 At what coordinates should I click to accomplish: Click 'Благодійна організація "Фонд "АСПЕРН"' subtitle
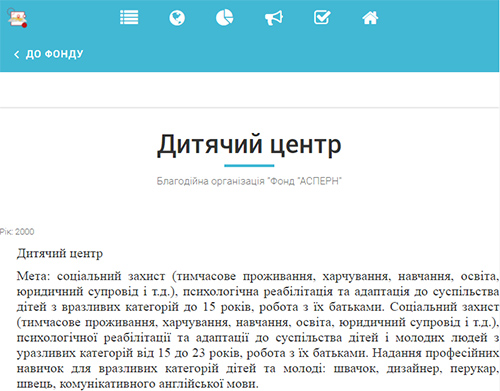click(249, 181)
